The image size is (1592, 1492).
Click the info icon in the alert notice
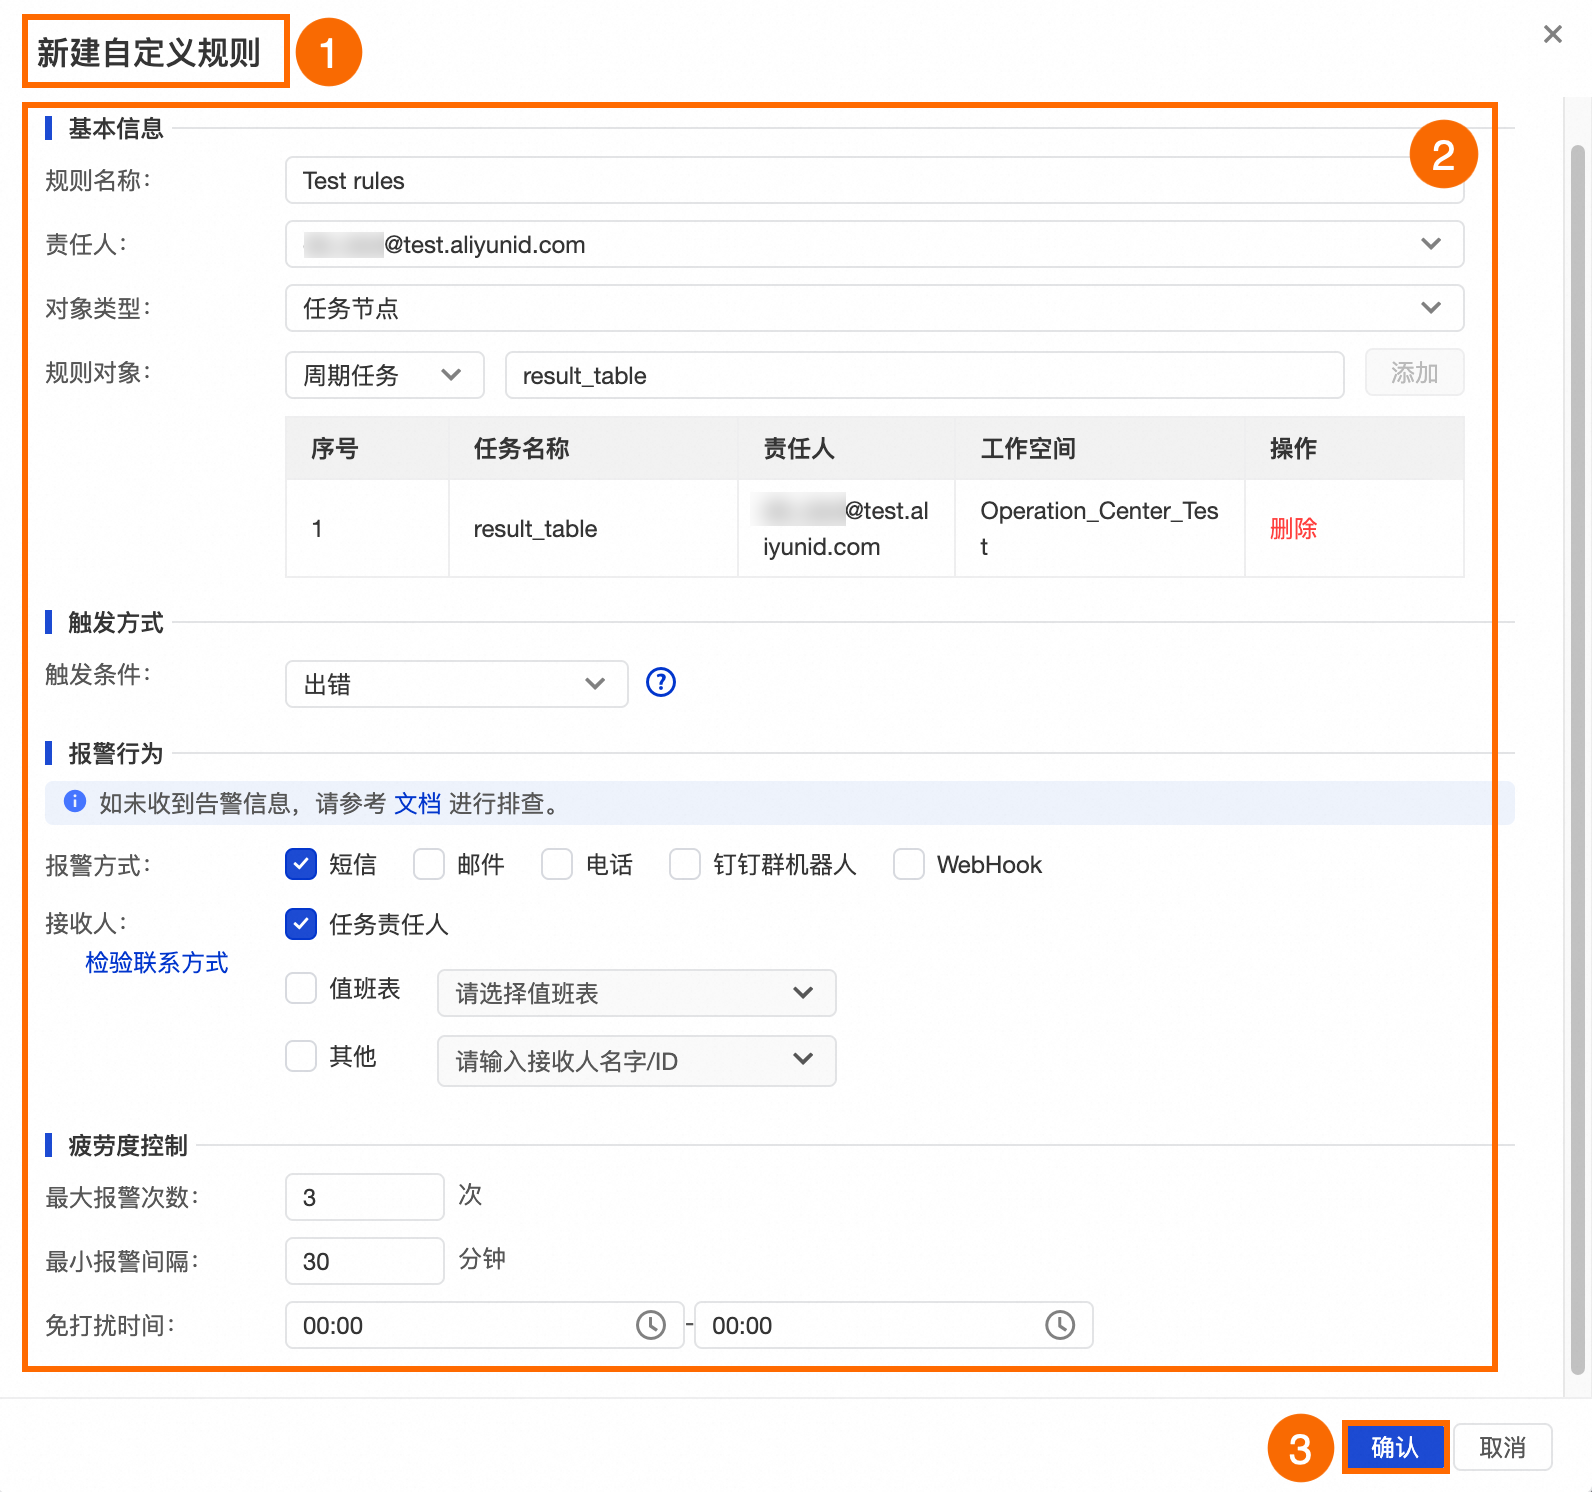click(x=74, y=801)
